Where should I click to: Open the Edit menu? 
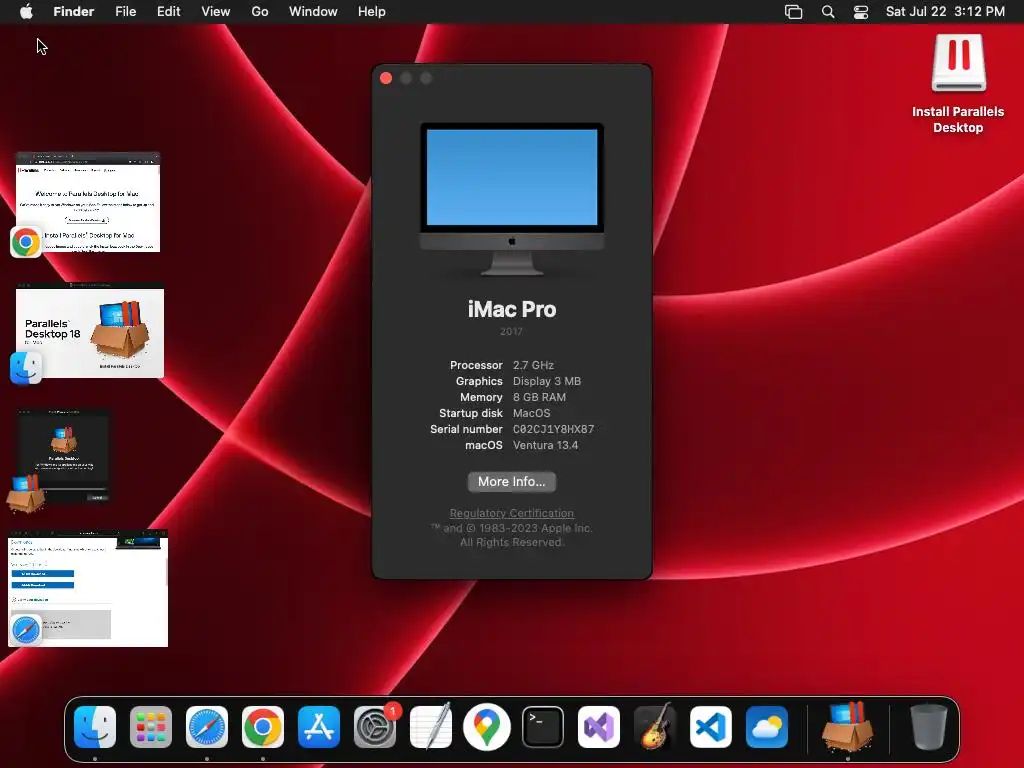coord(168,12)
